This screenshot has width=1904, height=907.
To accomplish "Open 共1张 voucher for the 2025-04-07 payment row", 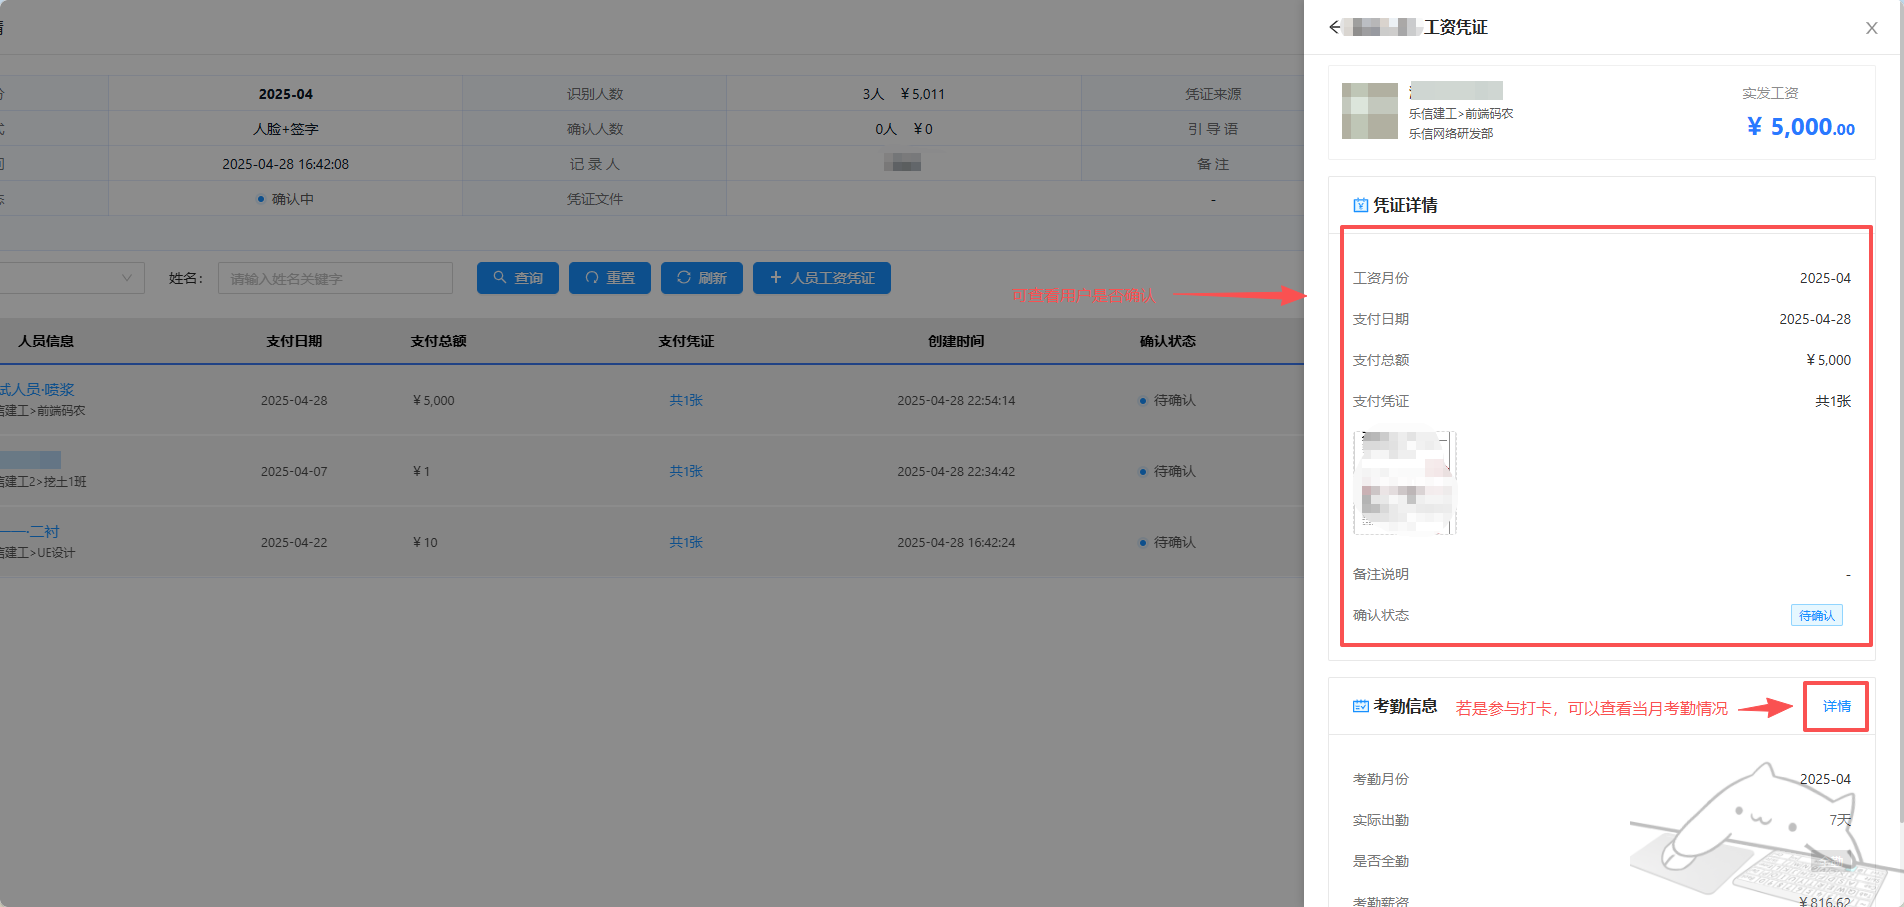I will 686,471.
